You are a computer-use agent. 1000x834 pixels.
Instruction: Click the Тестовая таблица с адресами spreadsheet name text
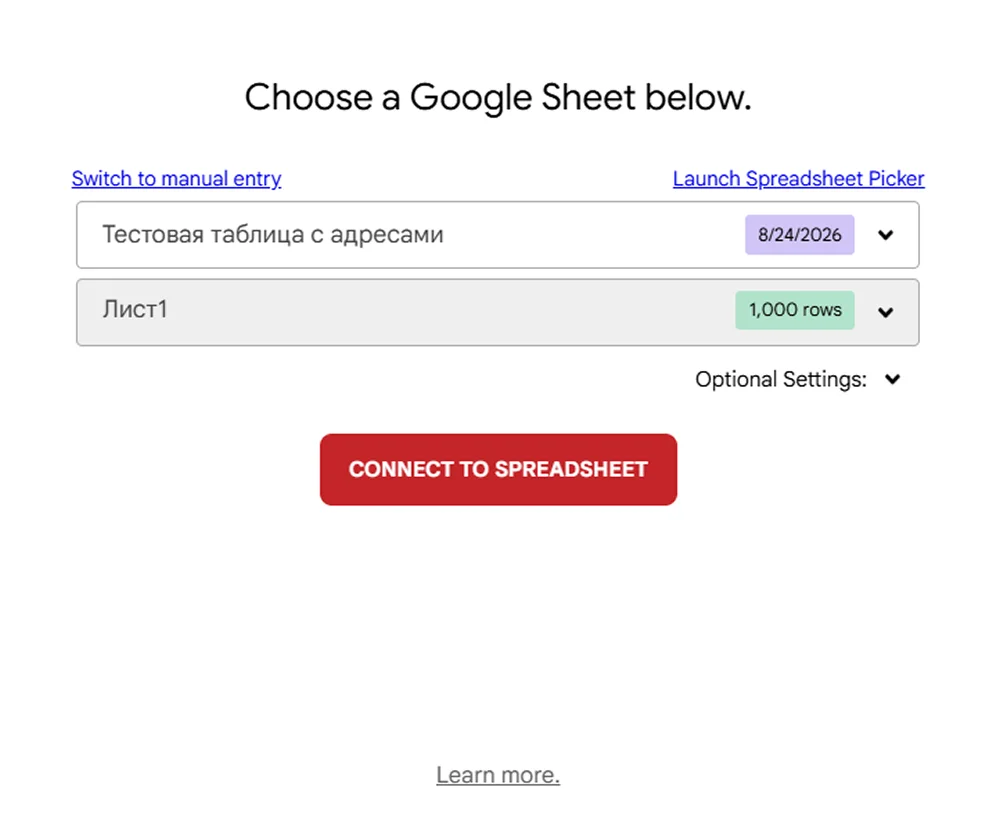pyautogui.click(x=273, y=235)
